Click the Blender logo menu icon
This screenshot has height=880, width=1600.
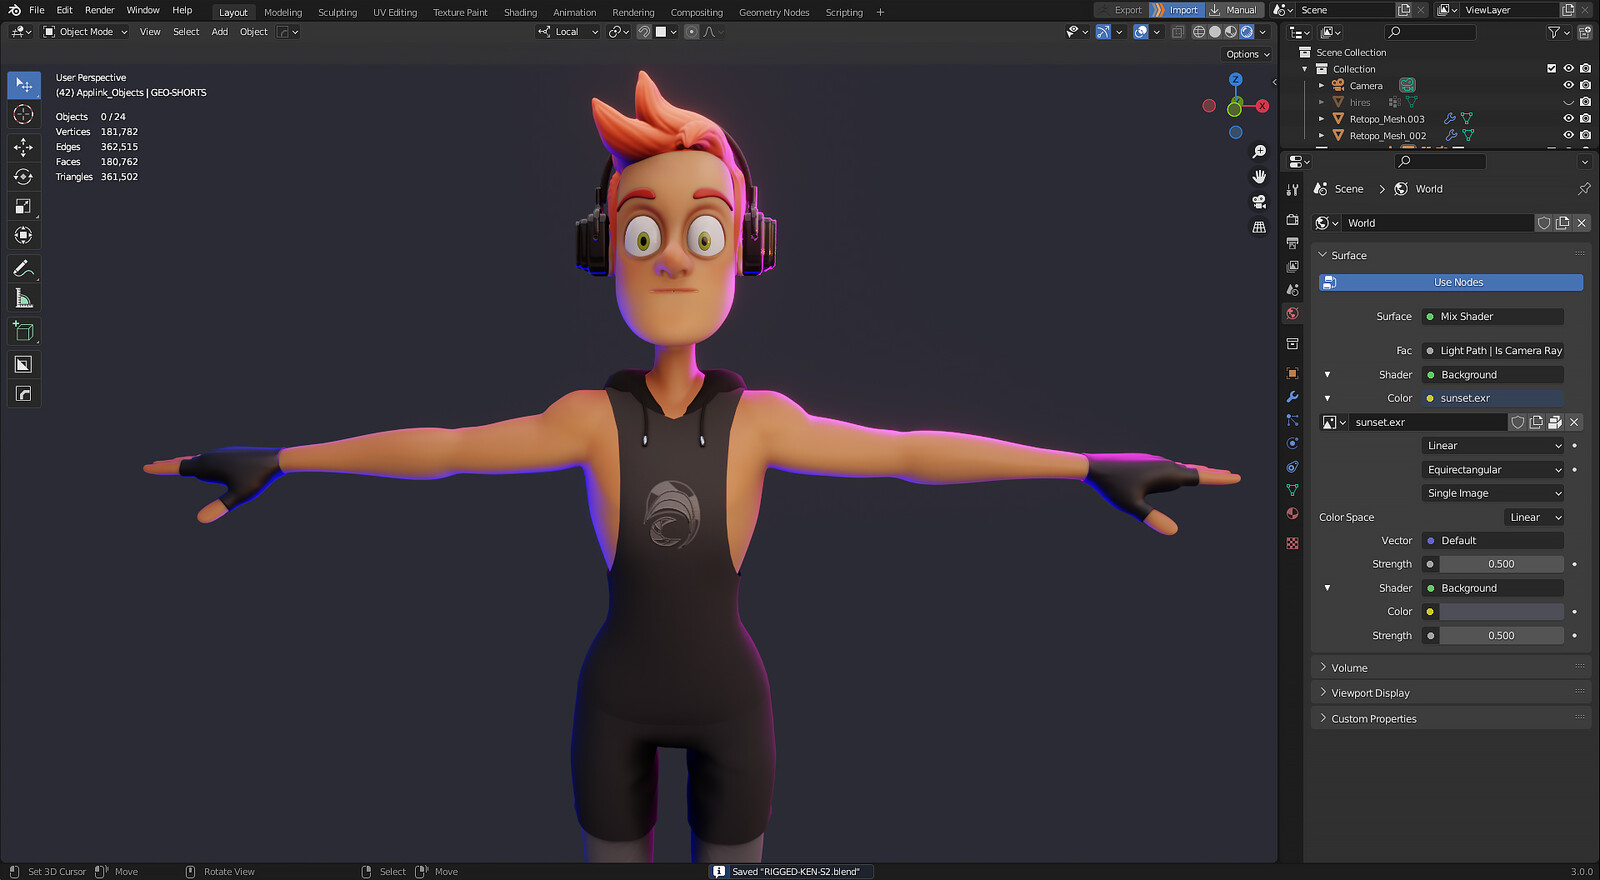click(x=14, y=10)
